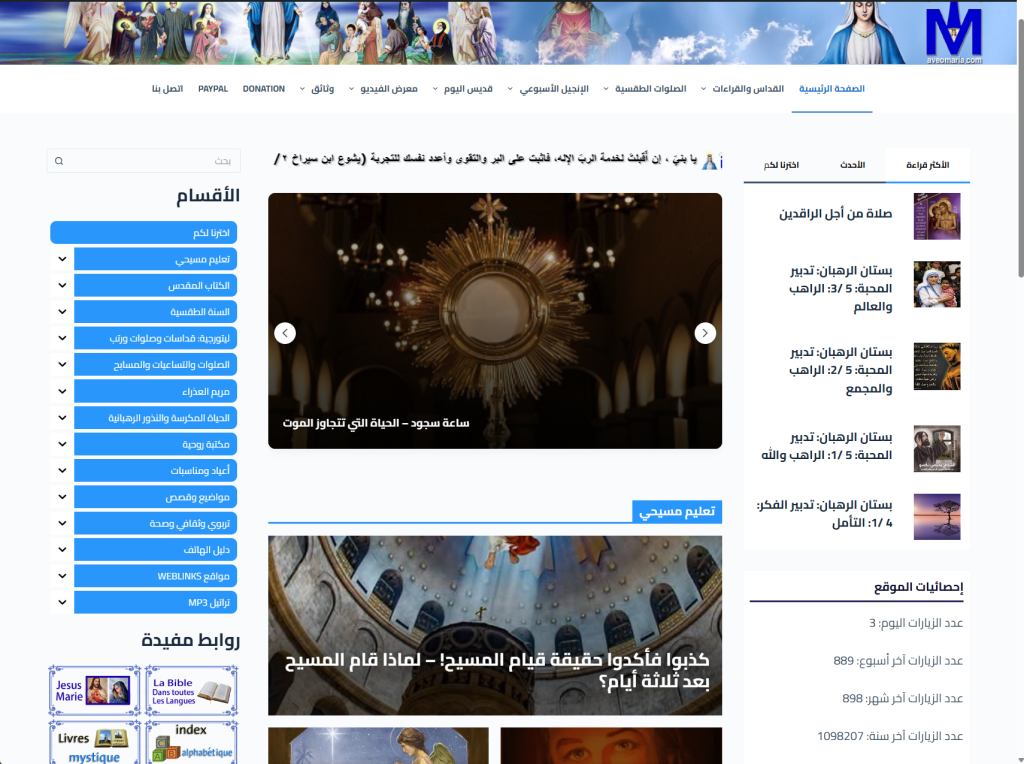
Task: Open the Livres mystique link image
Action: pyautogui.click(x=94, y=743)
